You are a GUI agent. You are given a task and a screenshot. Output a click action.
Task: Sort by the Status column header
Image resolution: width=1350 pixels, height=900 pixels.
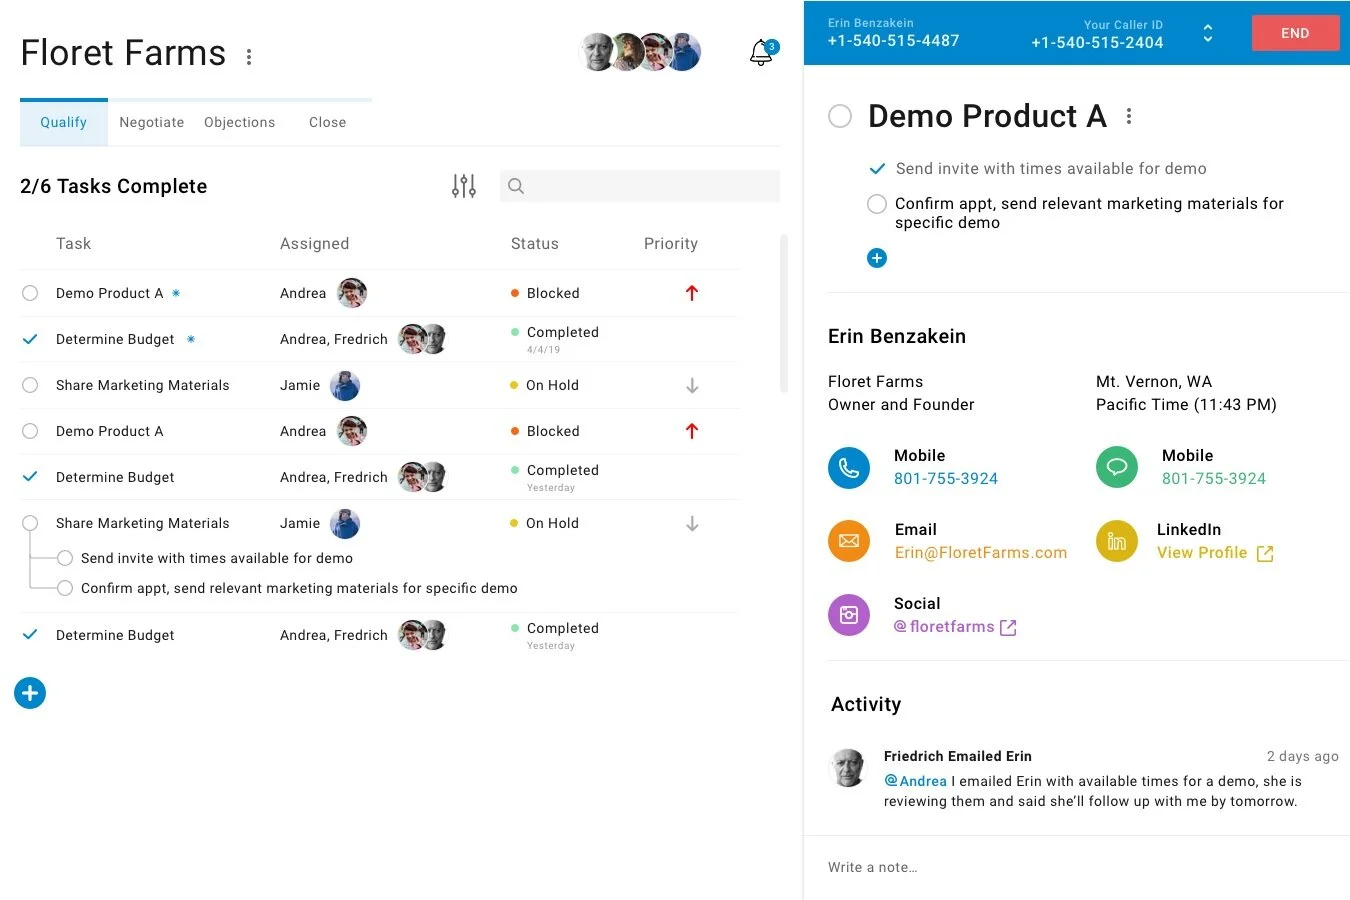pyautogui.click(x=535, y=244)
